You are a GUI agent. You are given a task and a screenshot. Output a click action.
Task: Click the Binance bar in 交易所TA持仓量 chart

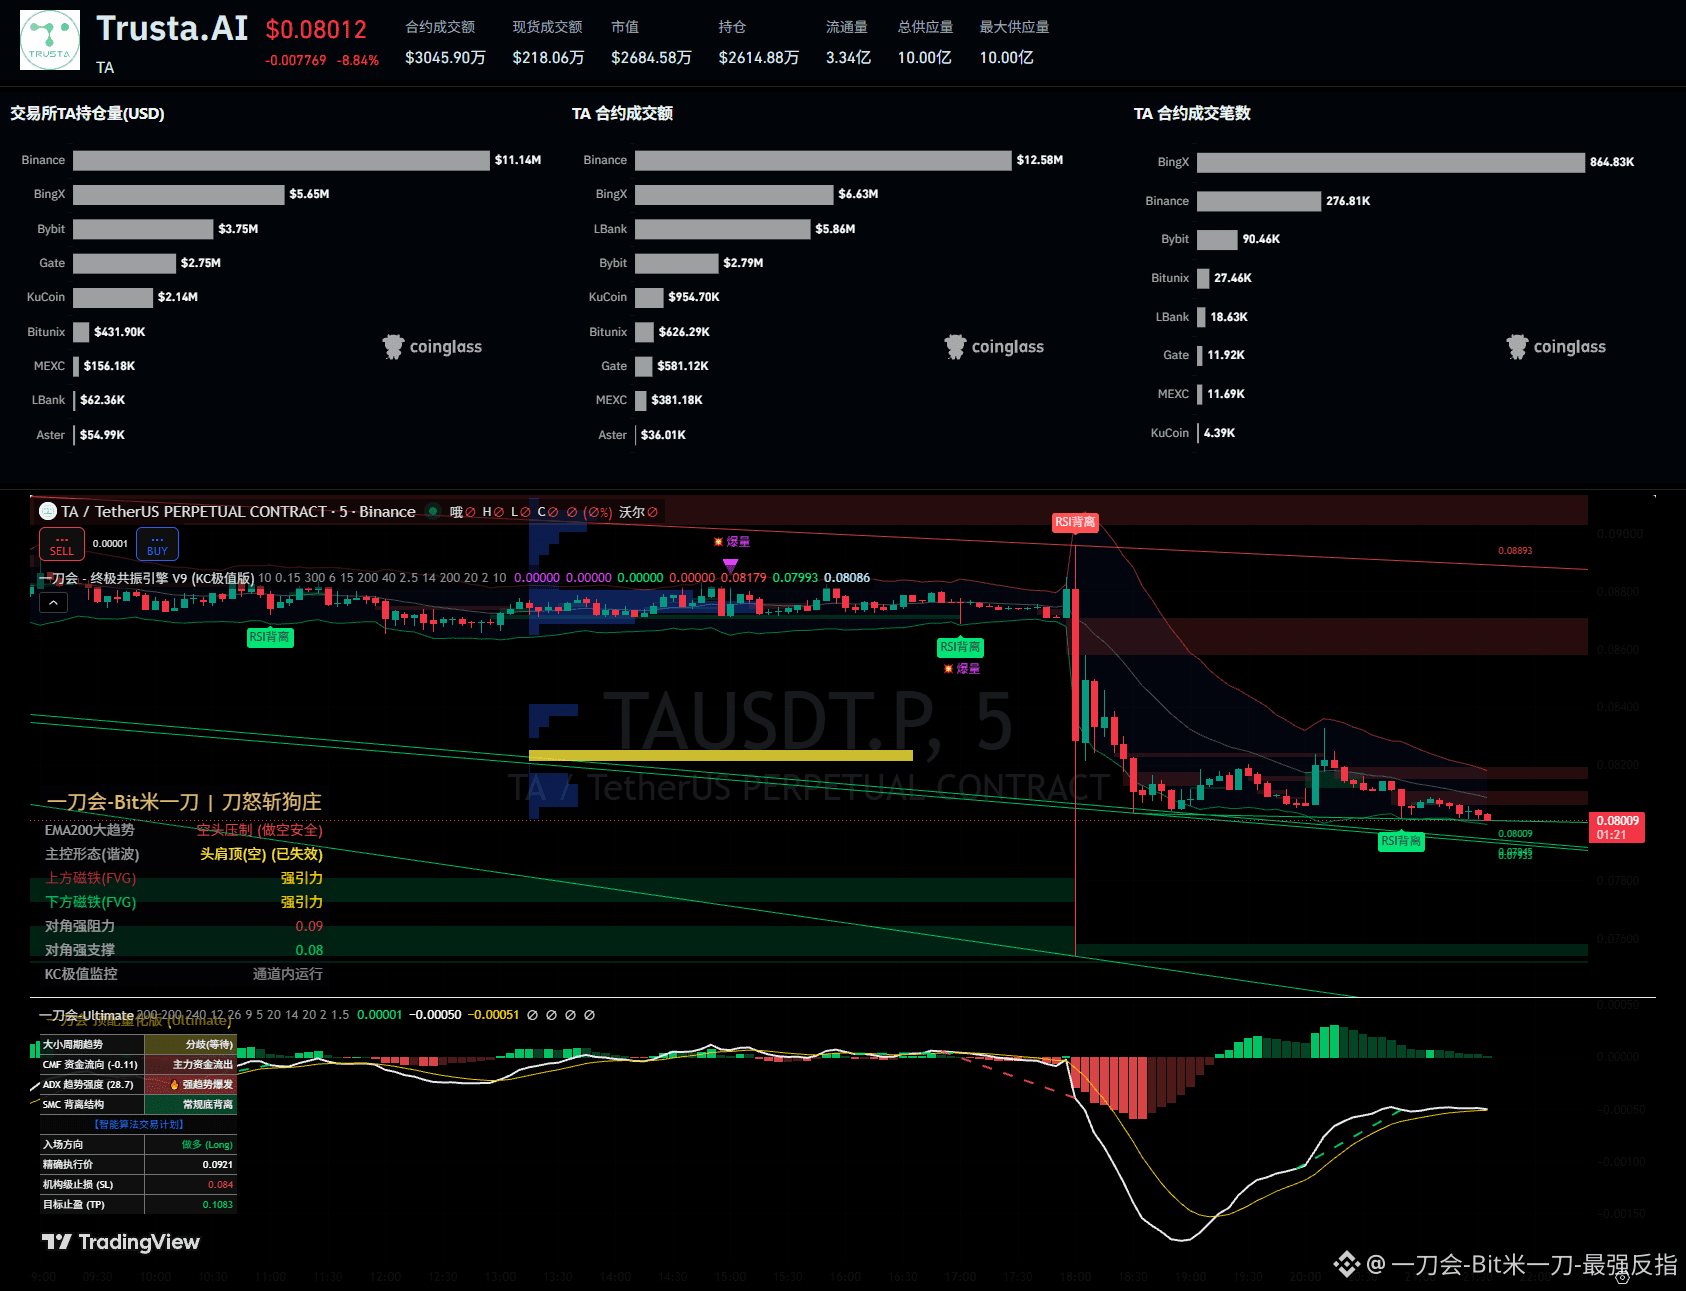click(x=281, y=160)
